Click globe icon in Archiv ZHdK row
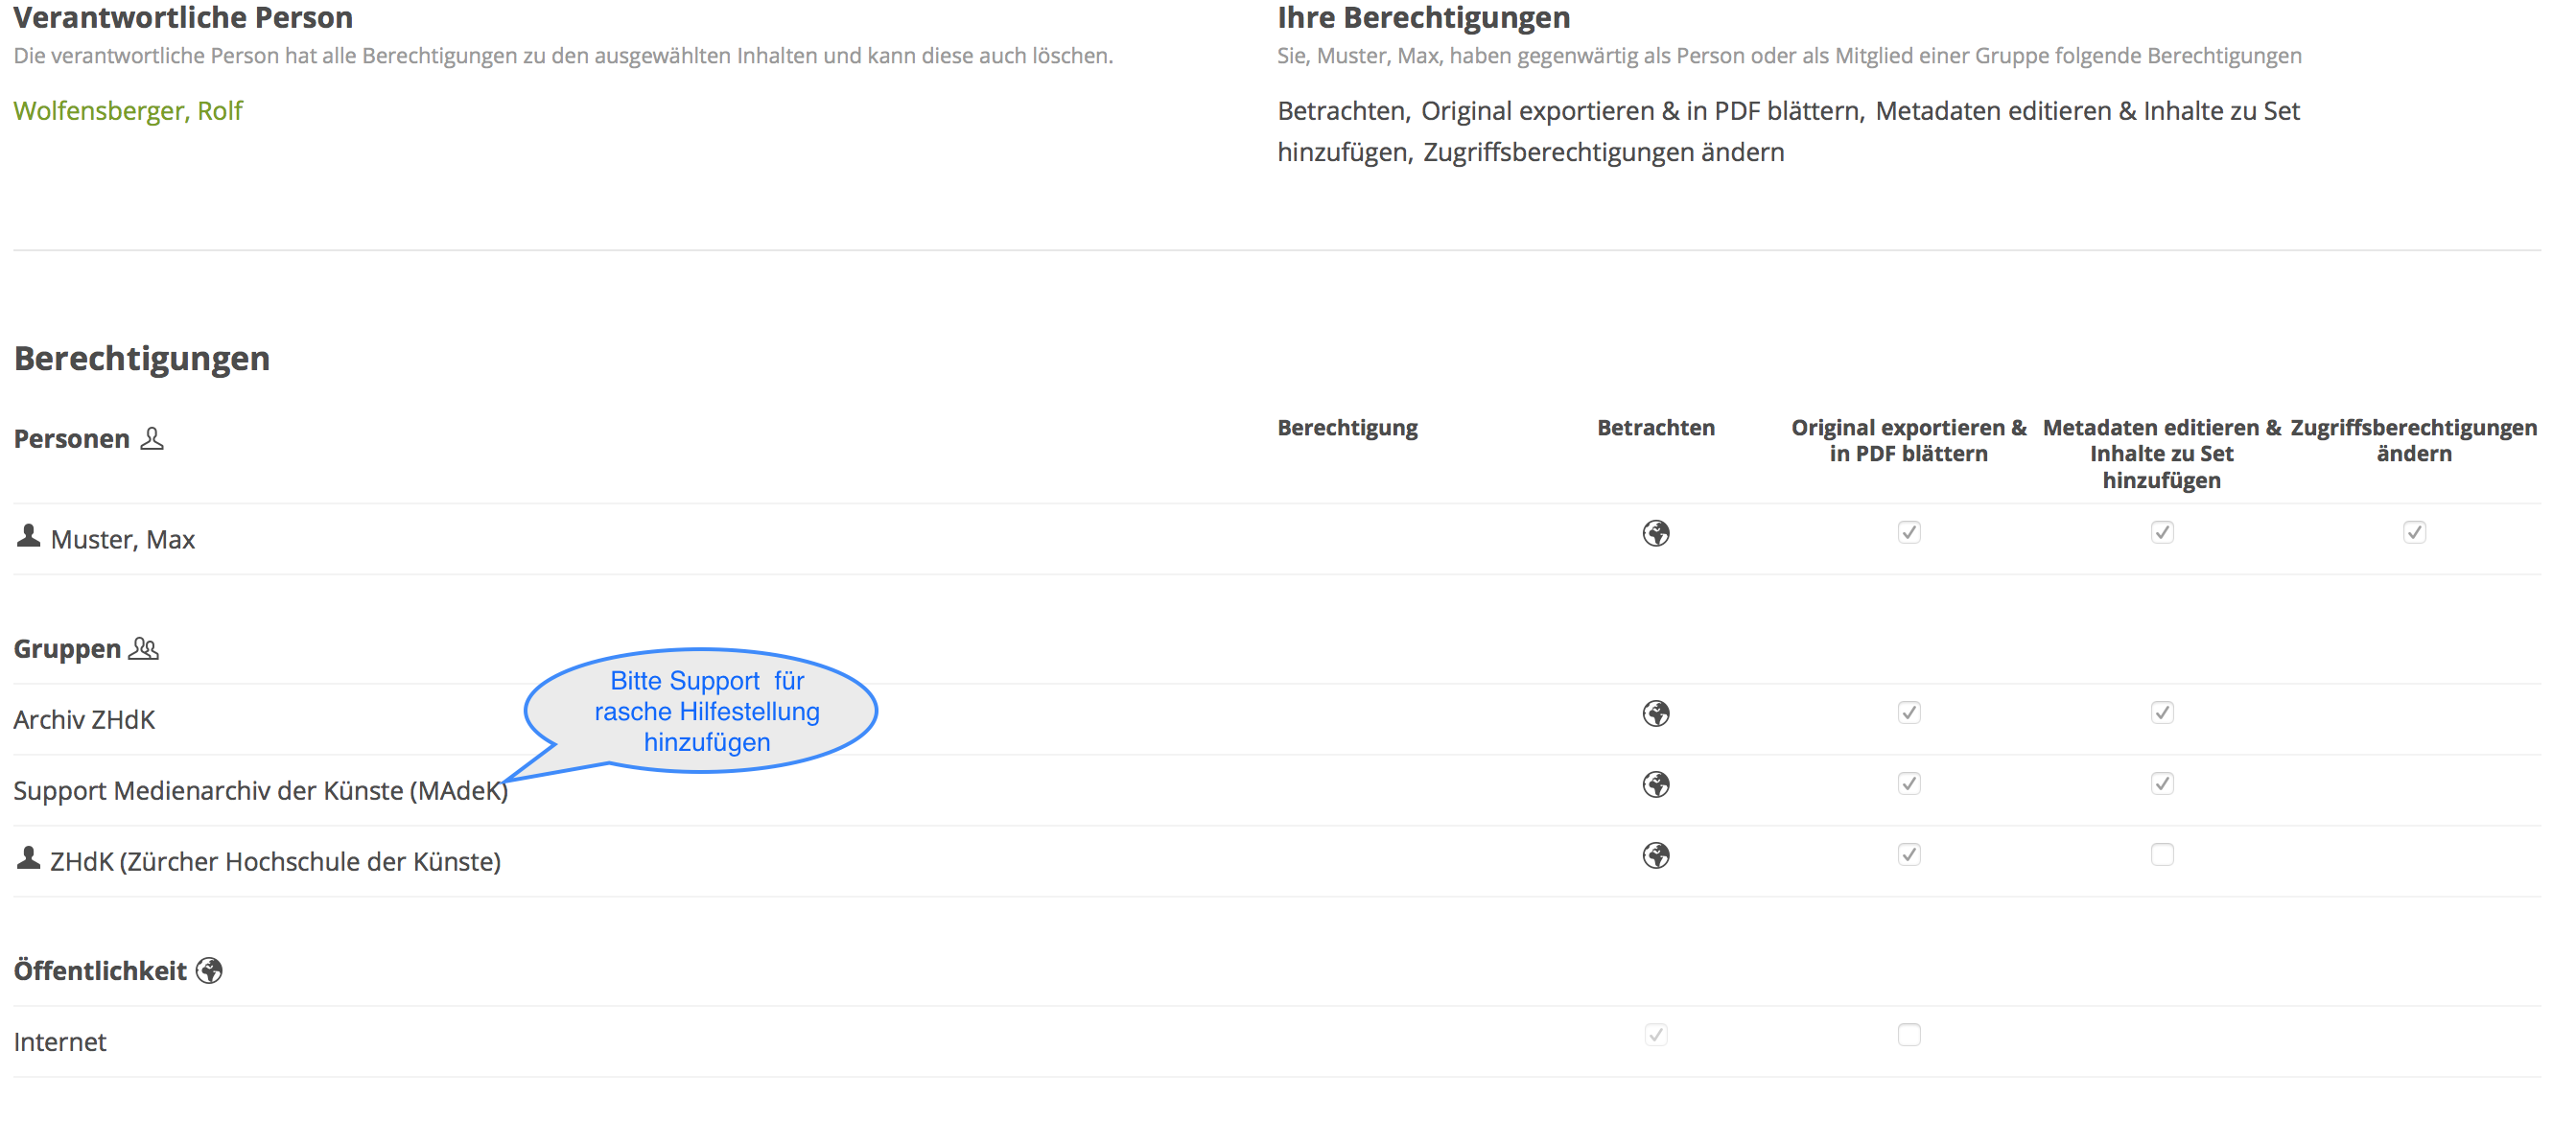The width and height of the screenshot is (2576, 1145). tap(1656, 713)
